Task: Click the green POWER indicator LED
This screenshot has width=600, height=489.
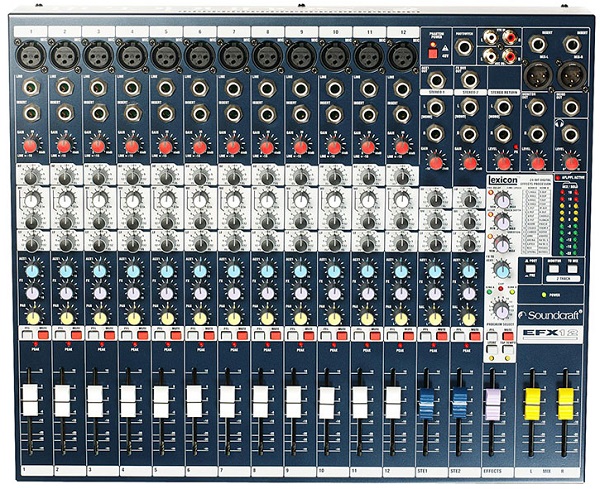Action: pyautogui.click(x=543, y=295)
